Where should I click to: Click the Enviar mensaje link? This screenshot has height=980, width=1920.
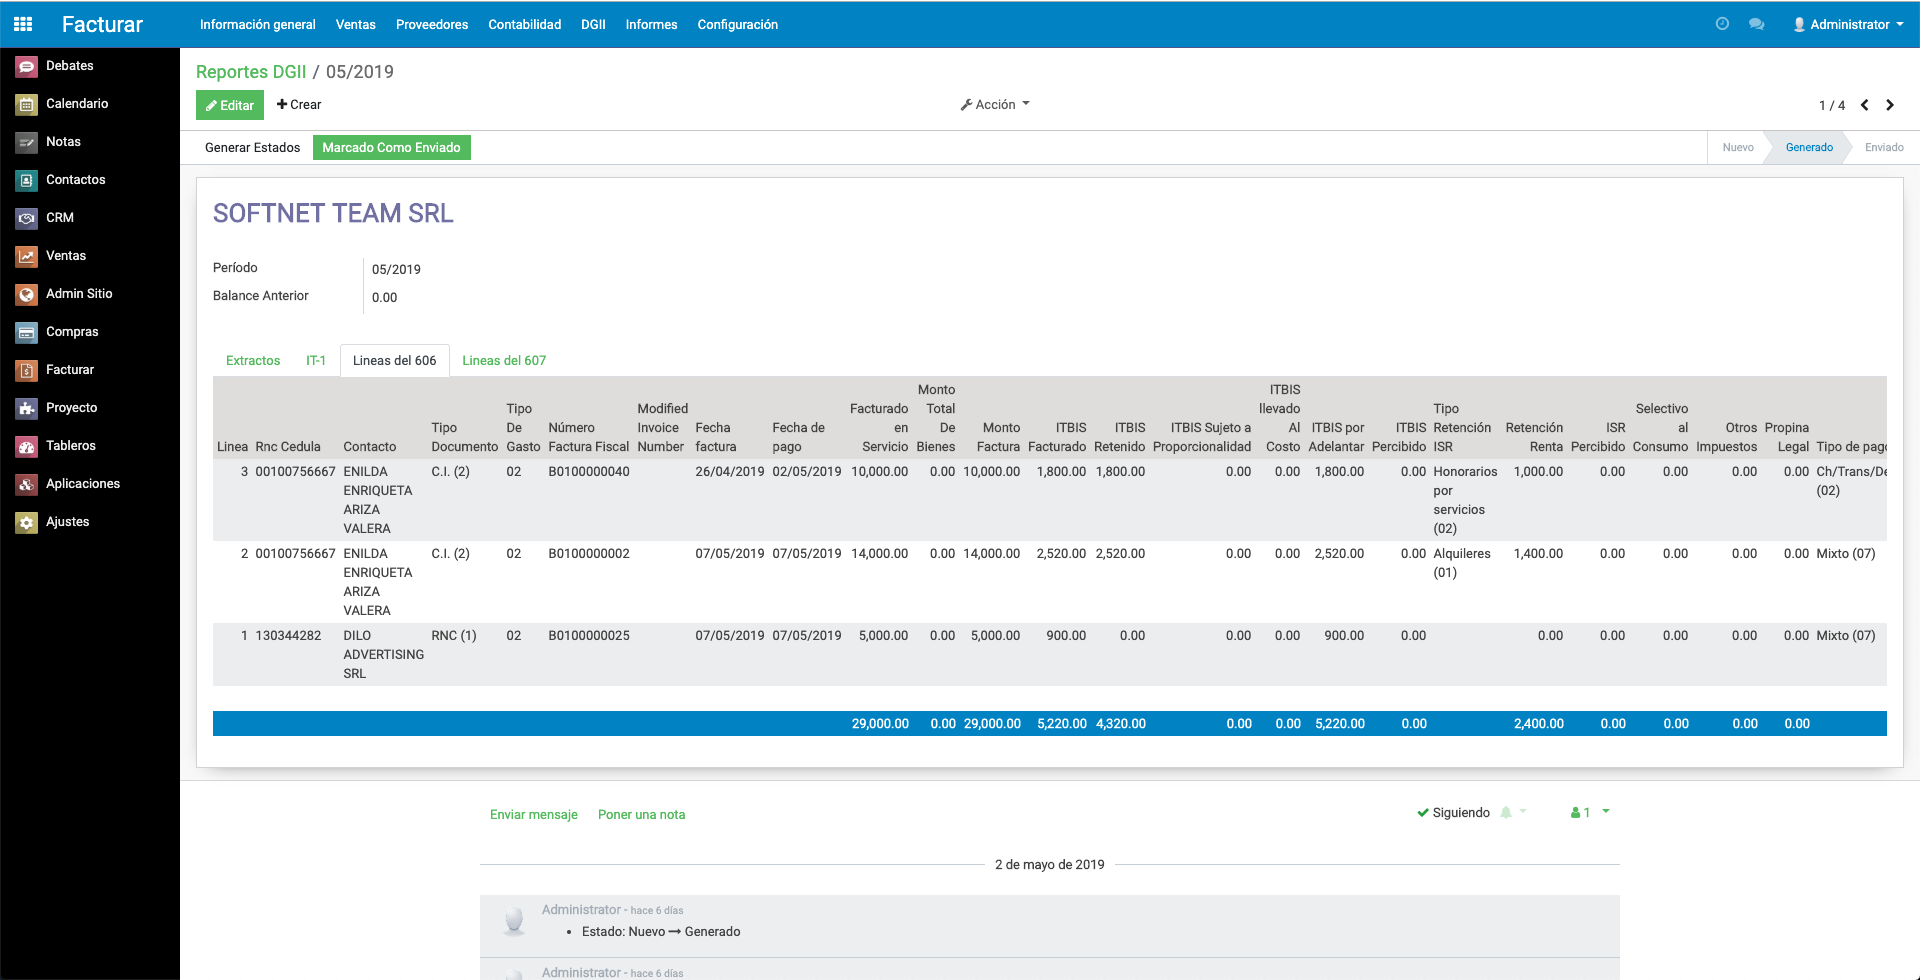(x=534, y=815)
